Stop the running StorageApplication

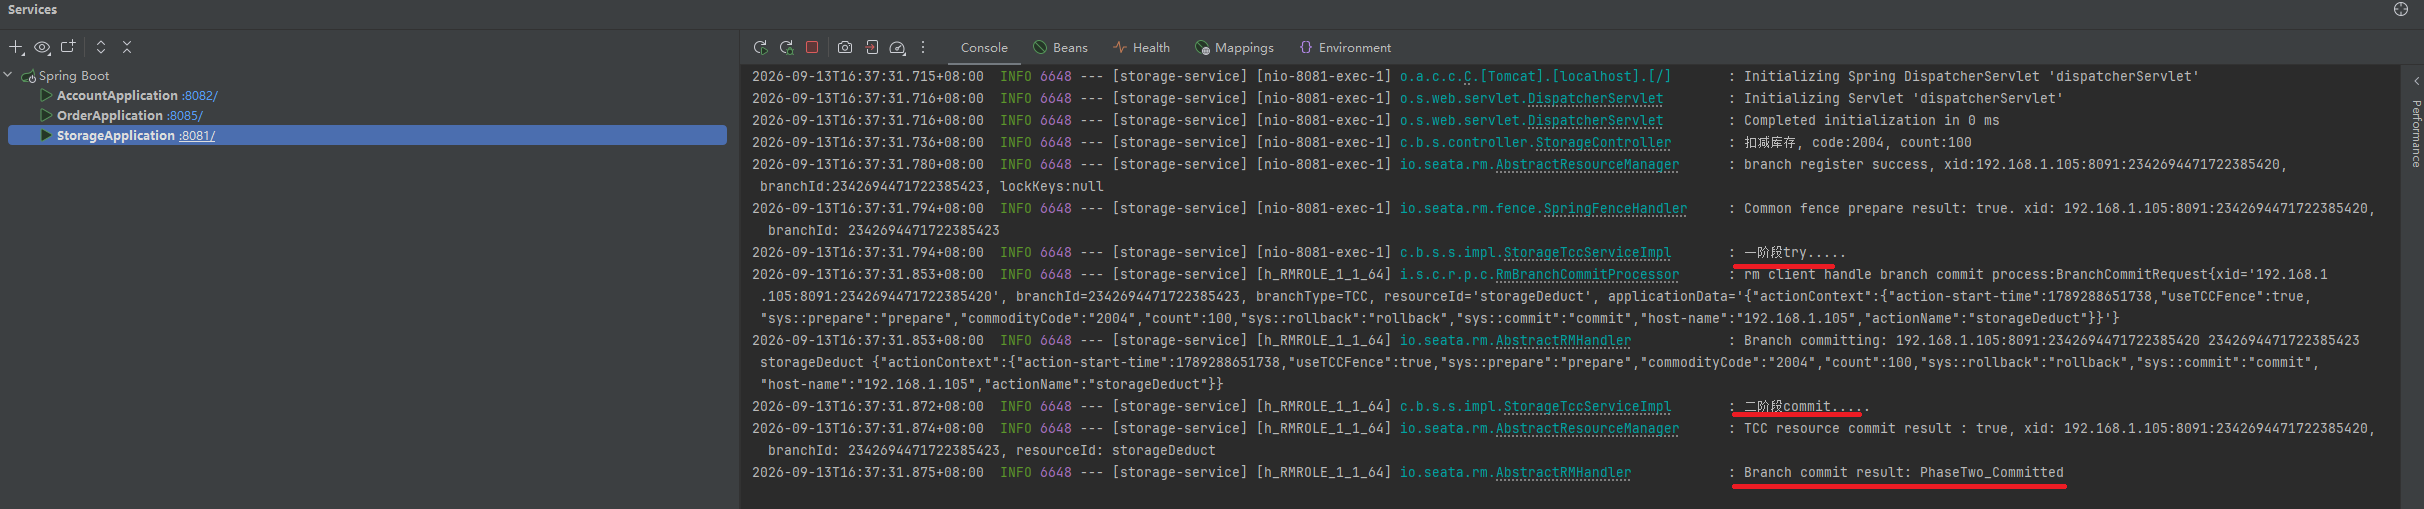click(x=812, y=47)
